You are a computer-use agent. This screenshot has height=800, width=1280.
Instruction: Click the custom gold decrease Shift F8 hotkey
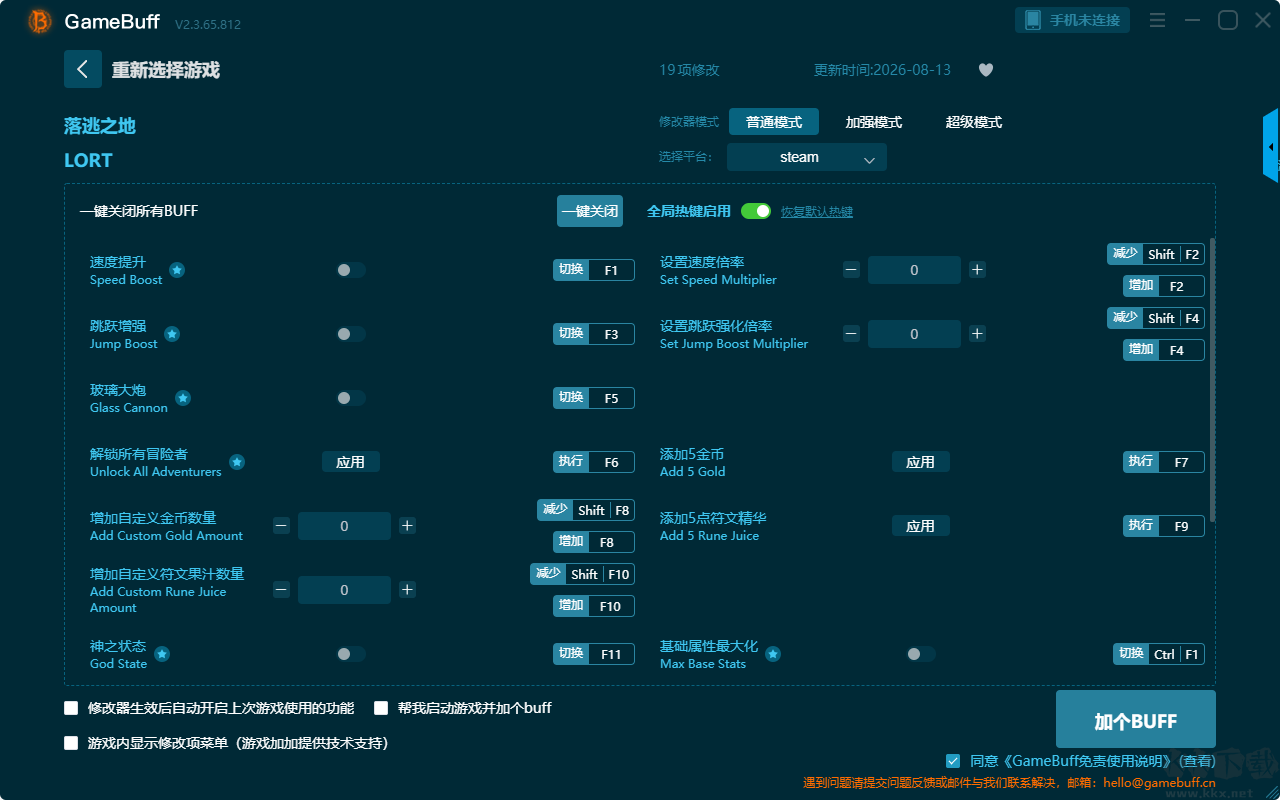[586, 510]
